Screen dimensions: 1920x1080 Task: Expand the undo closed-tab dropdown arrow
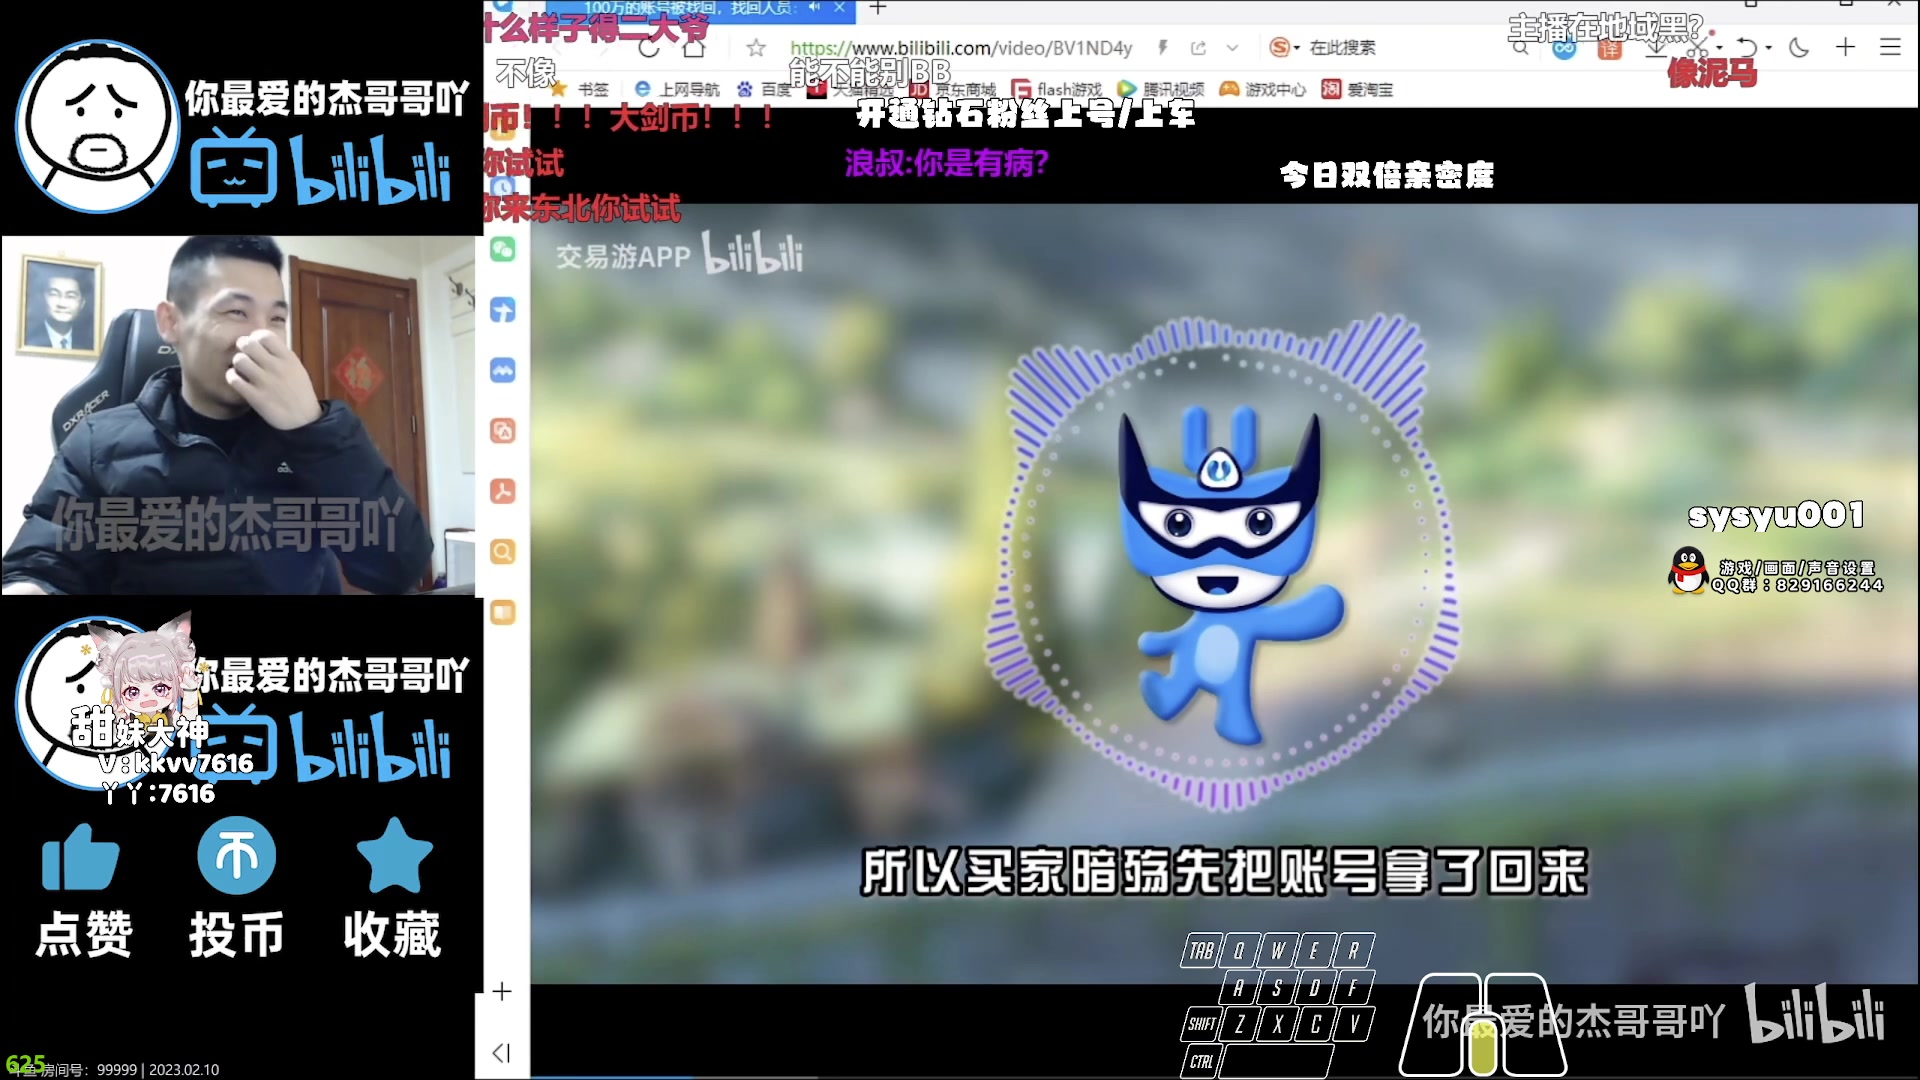tap(1768, 48)
